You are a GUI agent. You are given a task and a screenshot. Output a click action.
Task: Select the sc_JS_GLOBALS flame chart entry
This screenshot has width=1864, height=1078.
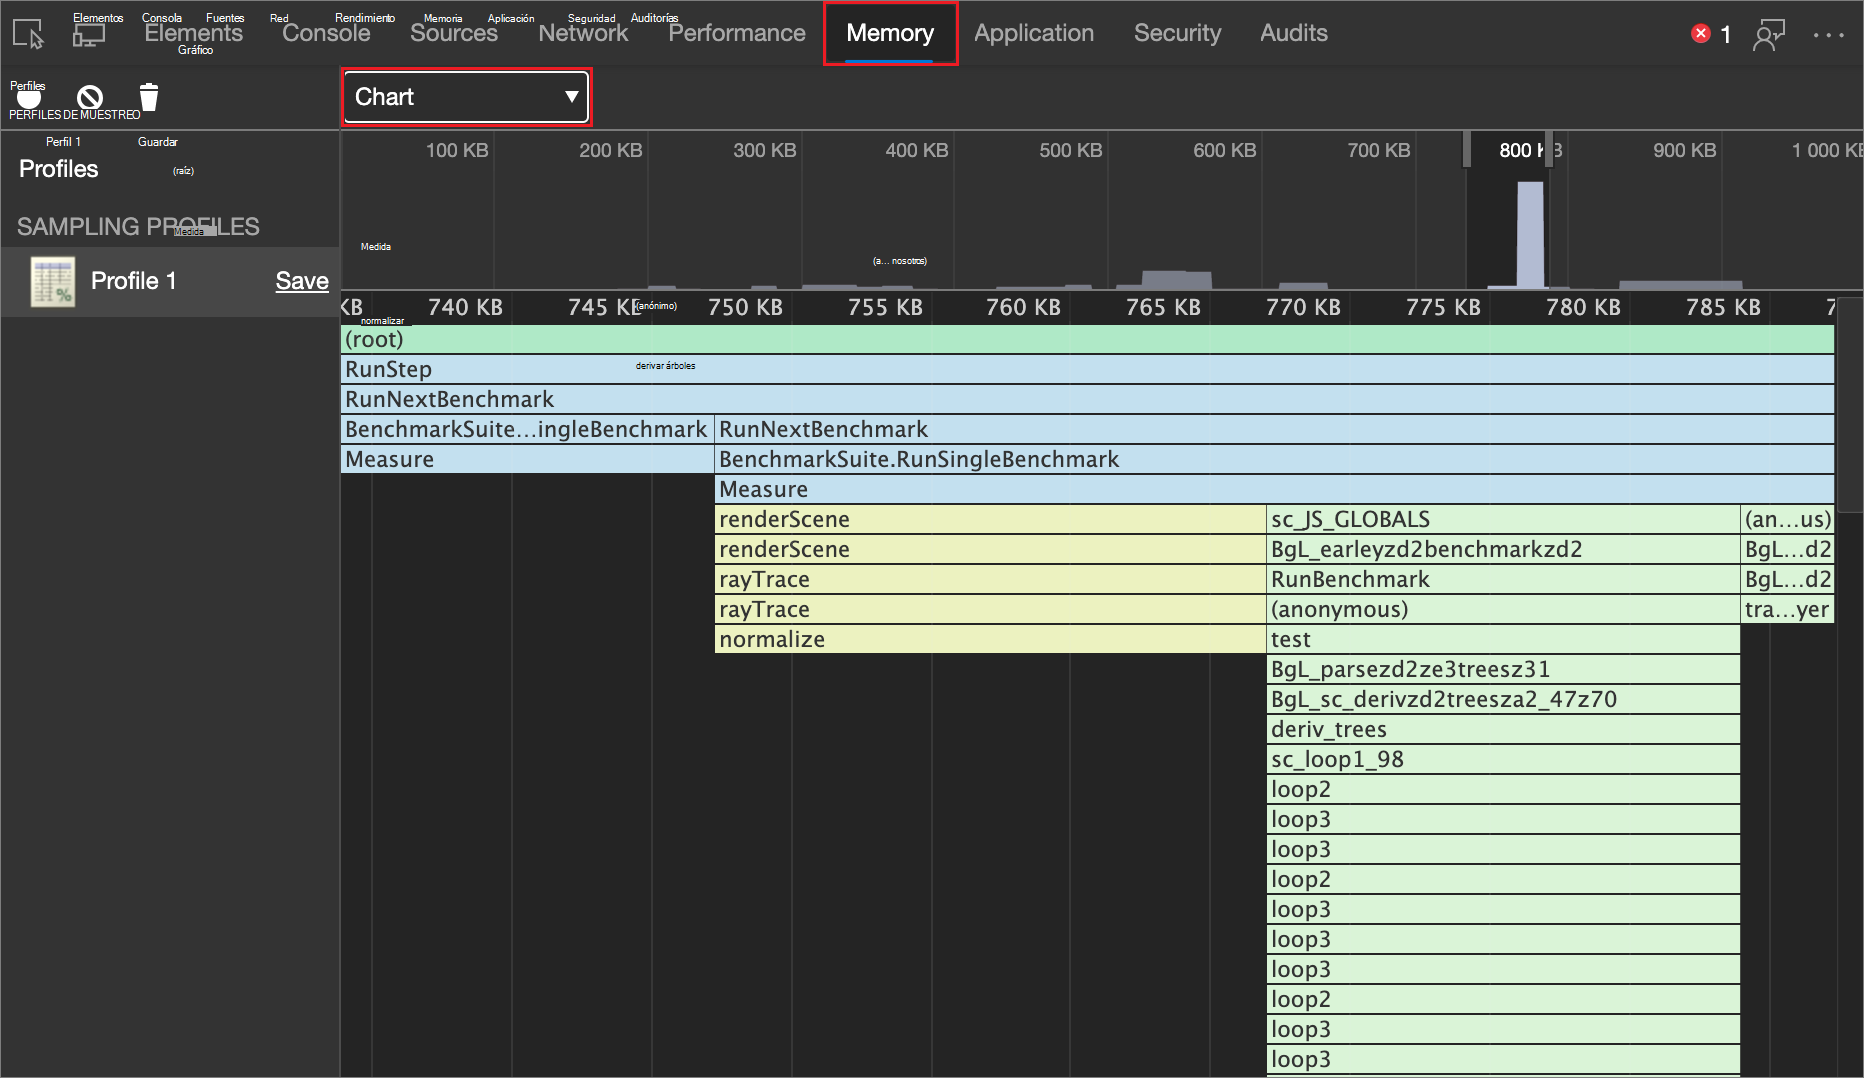coord(1502,519)
